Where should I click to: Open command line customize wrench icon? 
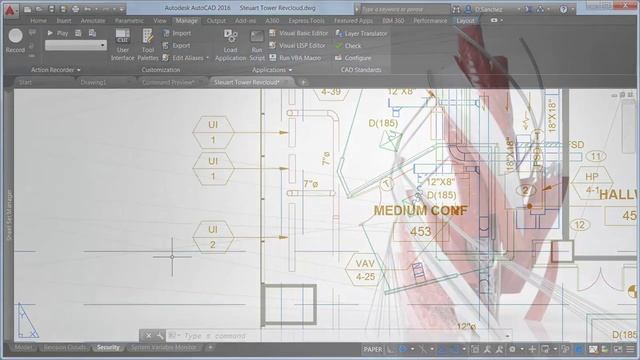160,336
